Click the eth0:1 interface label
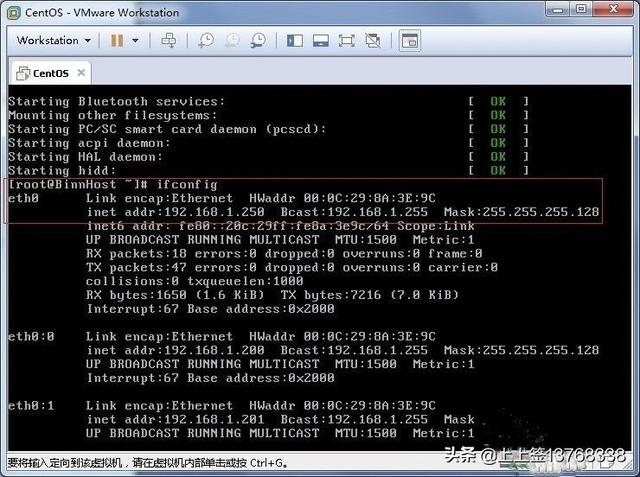 point(31,406)
